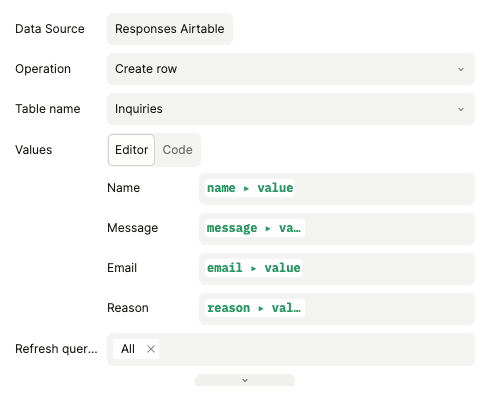
Task: Click the Table name chevron arrow
Action: click(461, 109)
